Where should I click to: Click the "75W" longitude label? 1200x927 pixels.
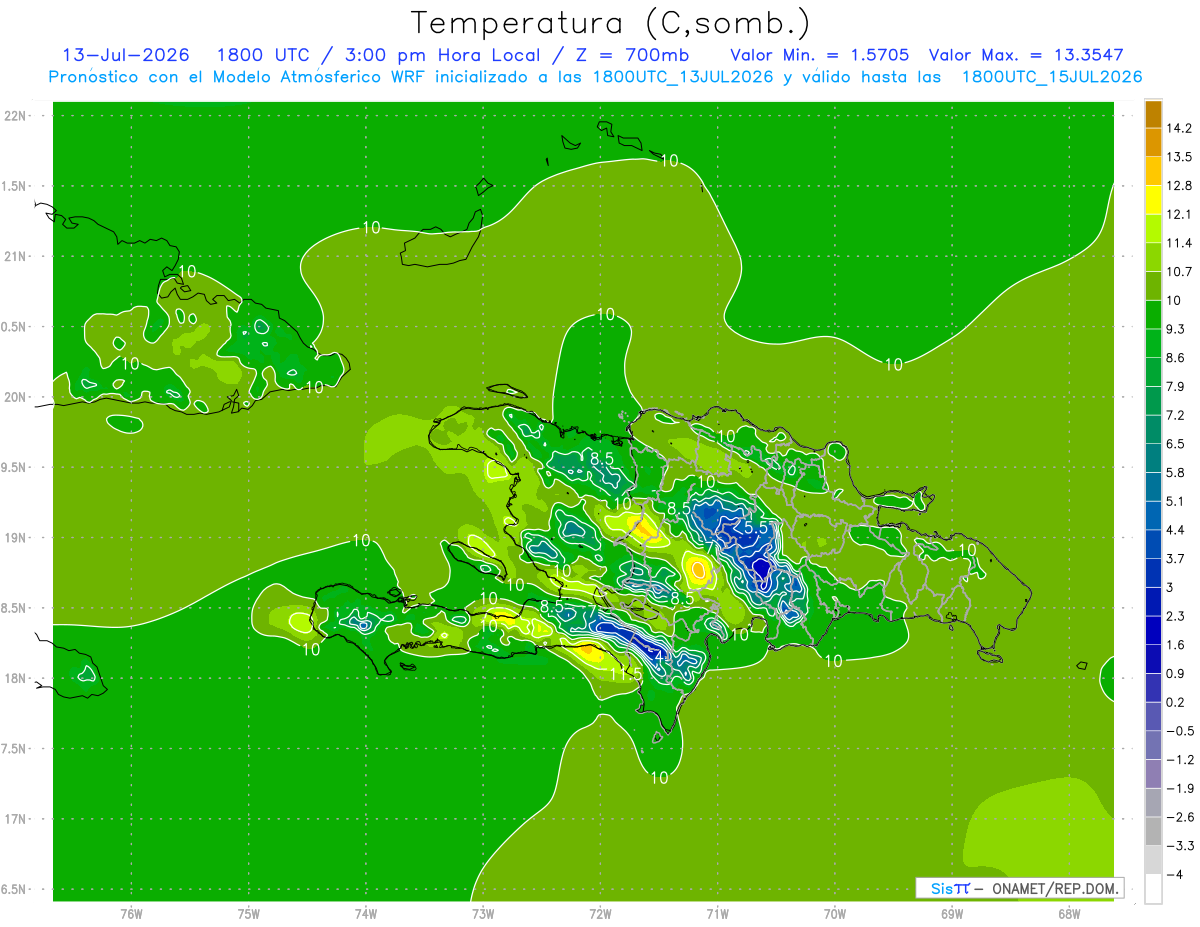coord(248,914)
